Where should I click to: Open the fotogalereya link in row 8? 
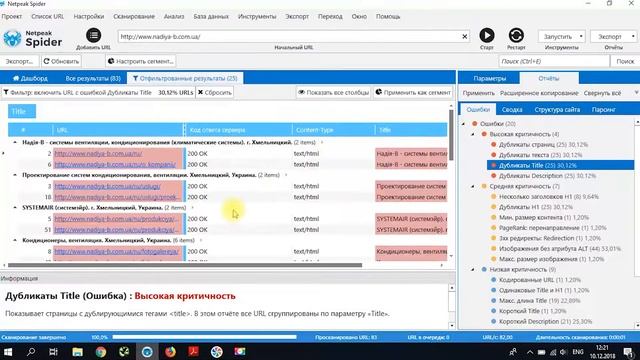(x=116, y=251)
